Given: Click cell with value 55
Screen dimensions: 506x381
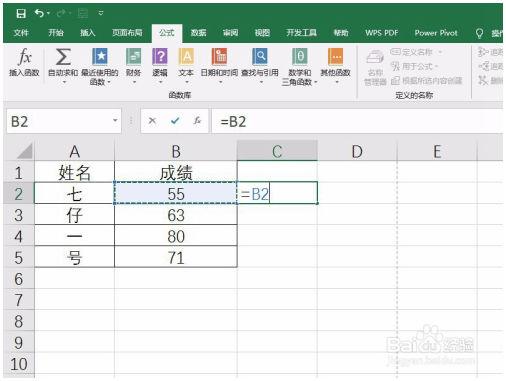Looking at the screenshot, I should [x=176, y=193].
